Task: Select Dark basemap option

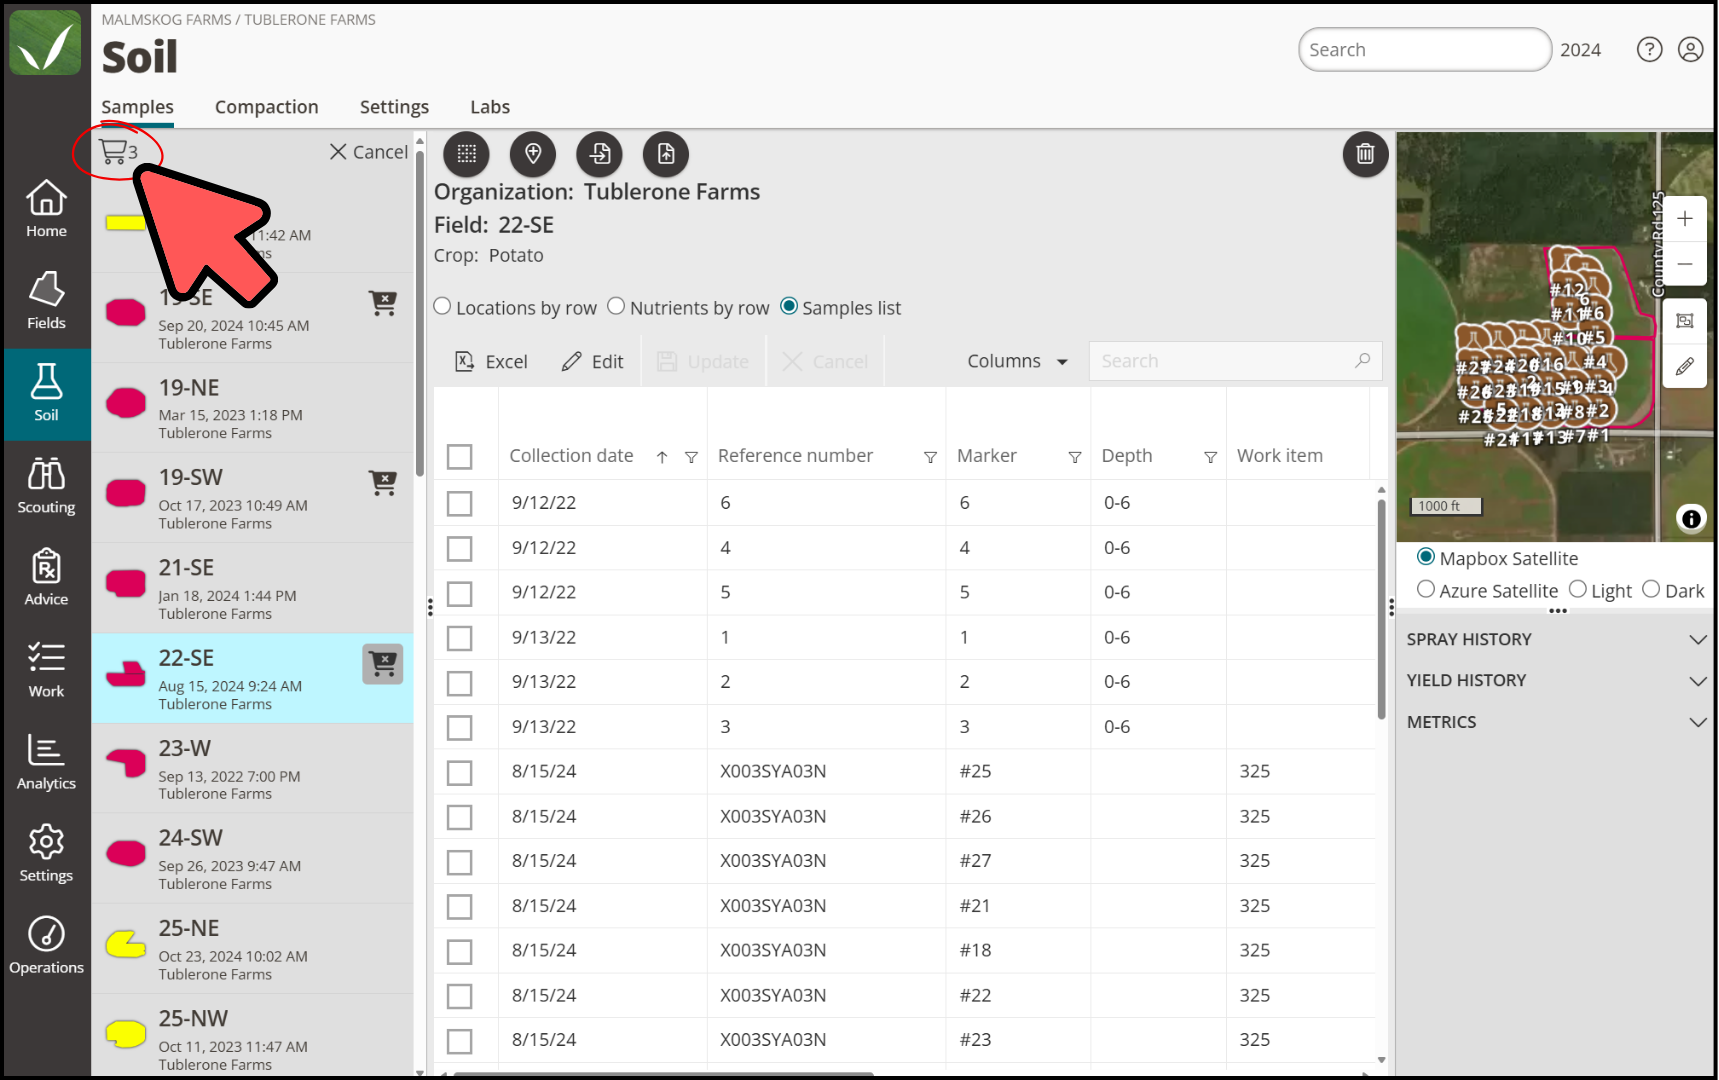Action: (x=1651, y=589)
